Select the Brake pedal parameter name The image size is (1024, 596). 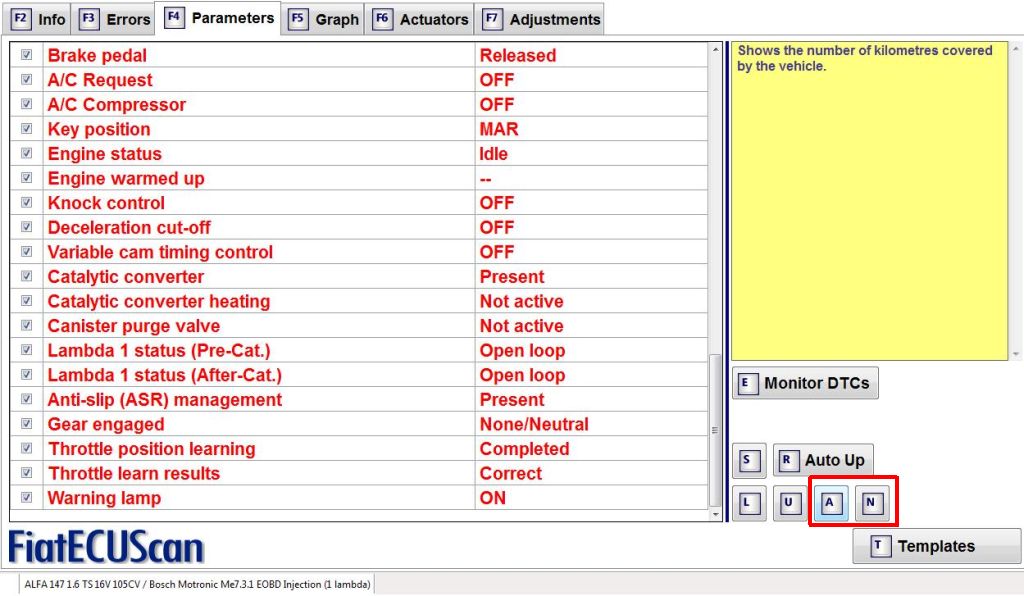(97, 55)
